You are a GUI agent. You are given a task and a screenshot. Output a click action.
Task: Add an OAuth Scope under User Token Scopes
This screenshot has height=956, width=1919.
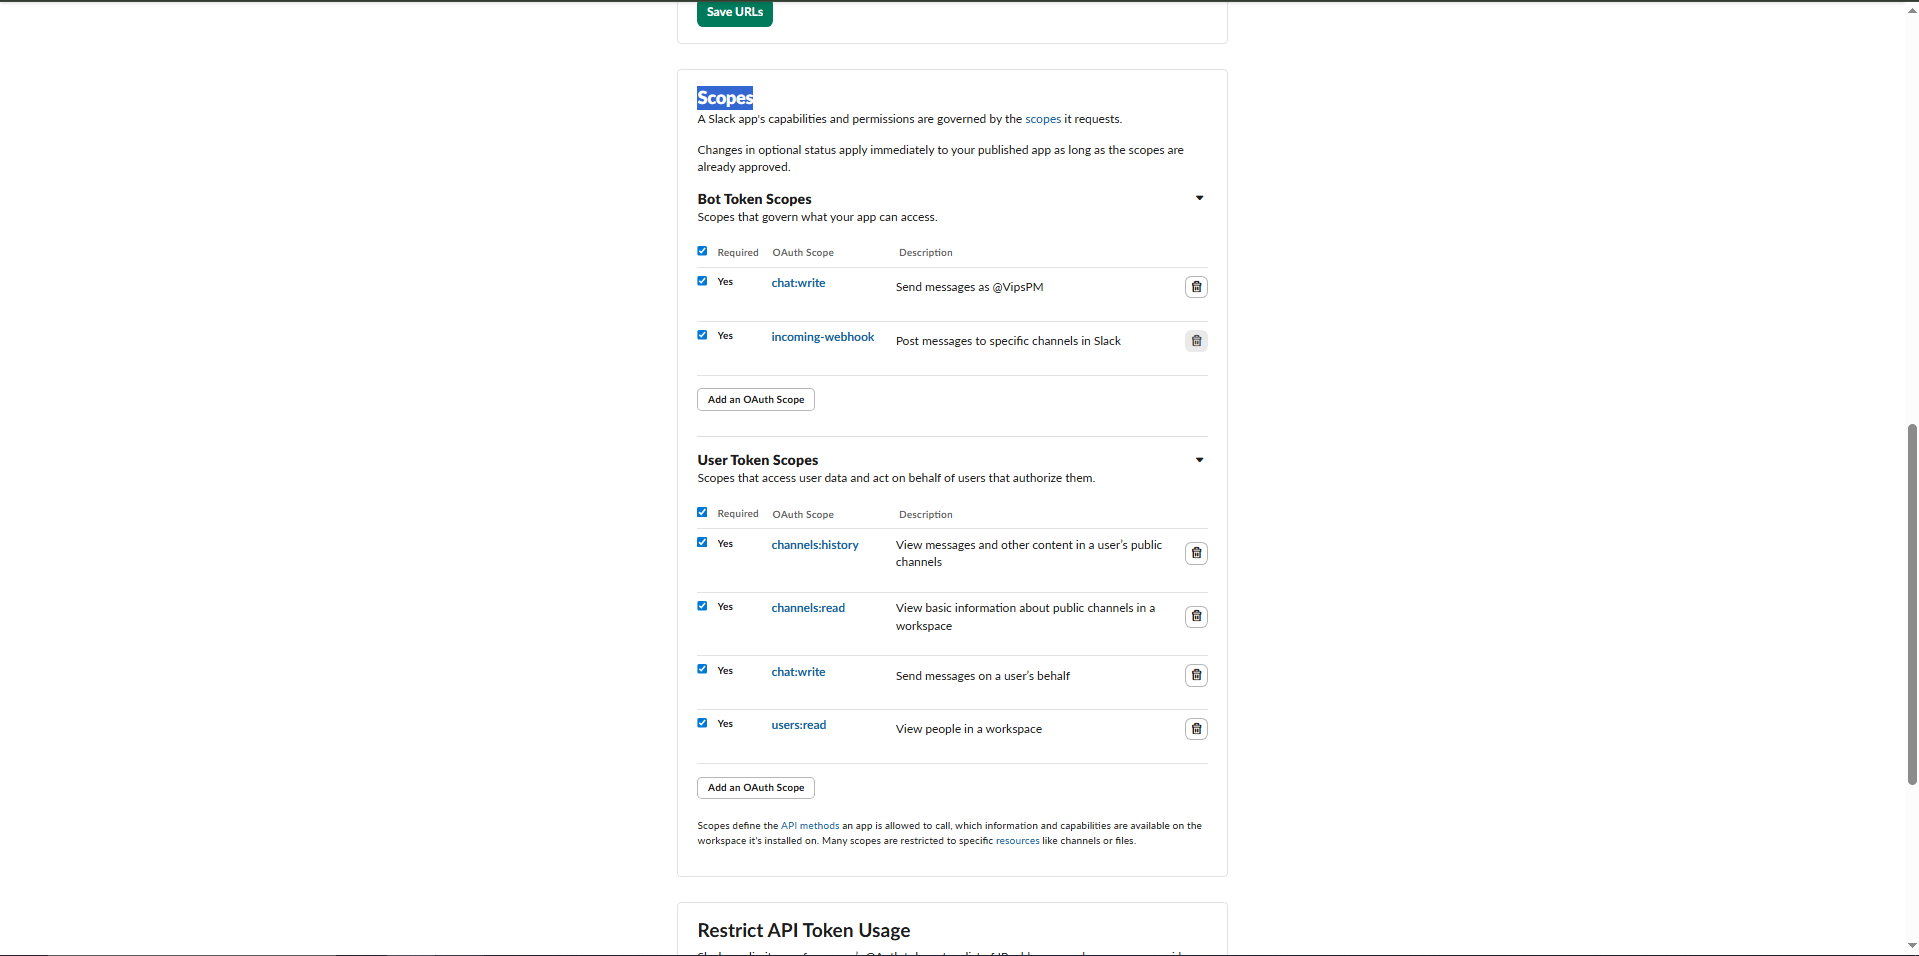click(755, 788)
